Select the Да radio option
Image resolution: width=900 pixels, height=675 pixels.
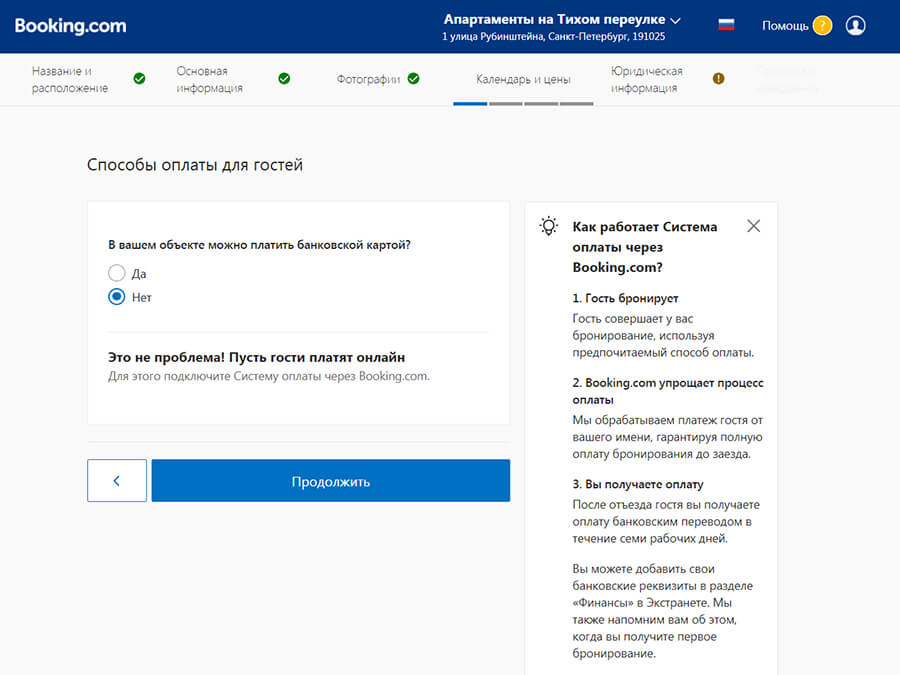pos(117,273)
